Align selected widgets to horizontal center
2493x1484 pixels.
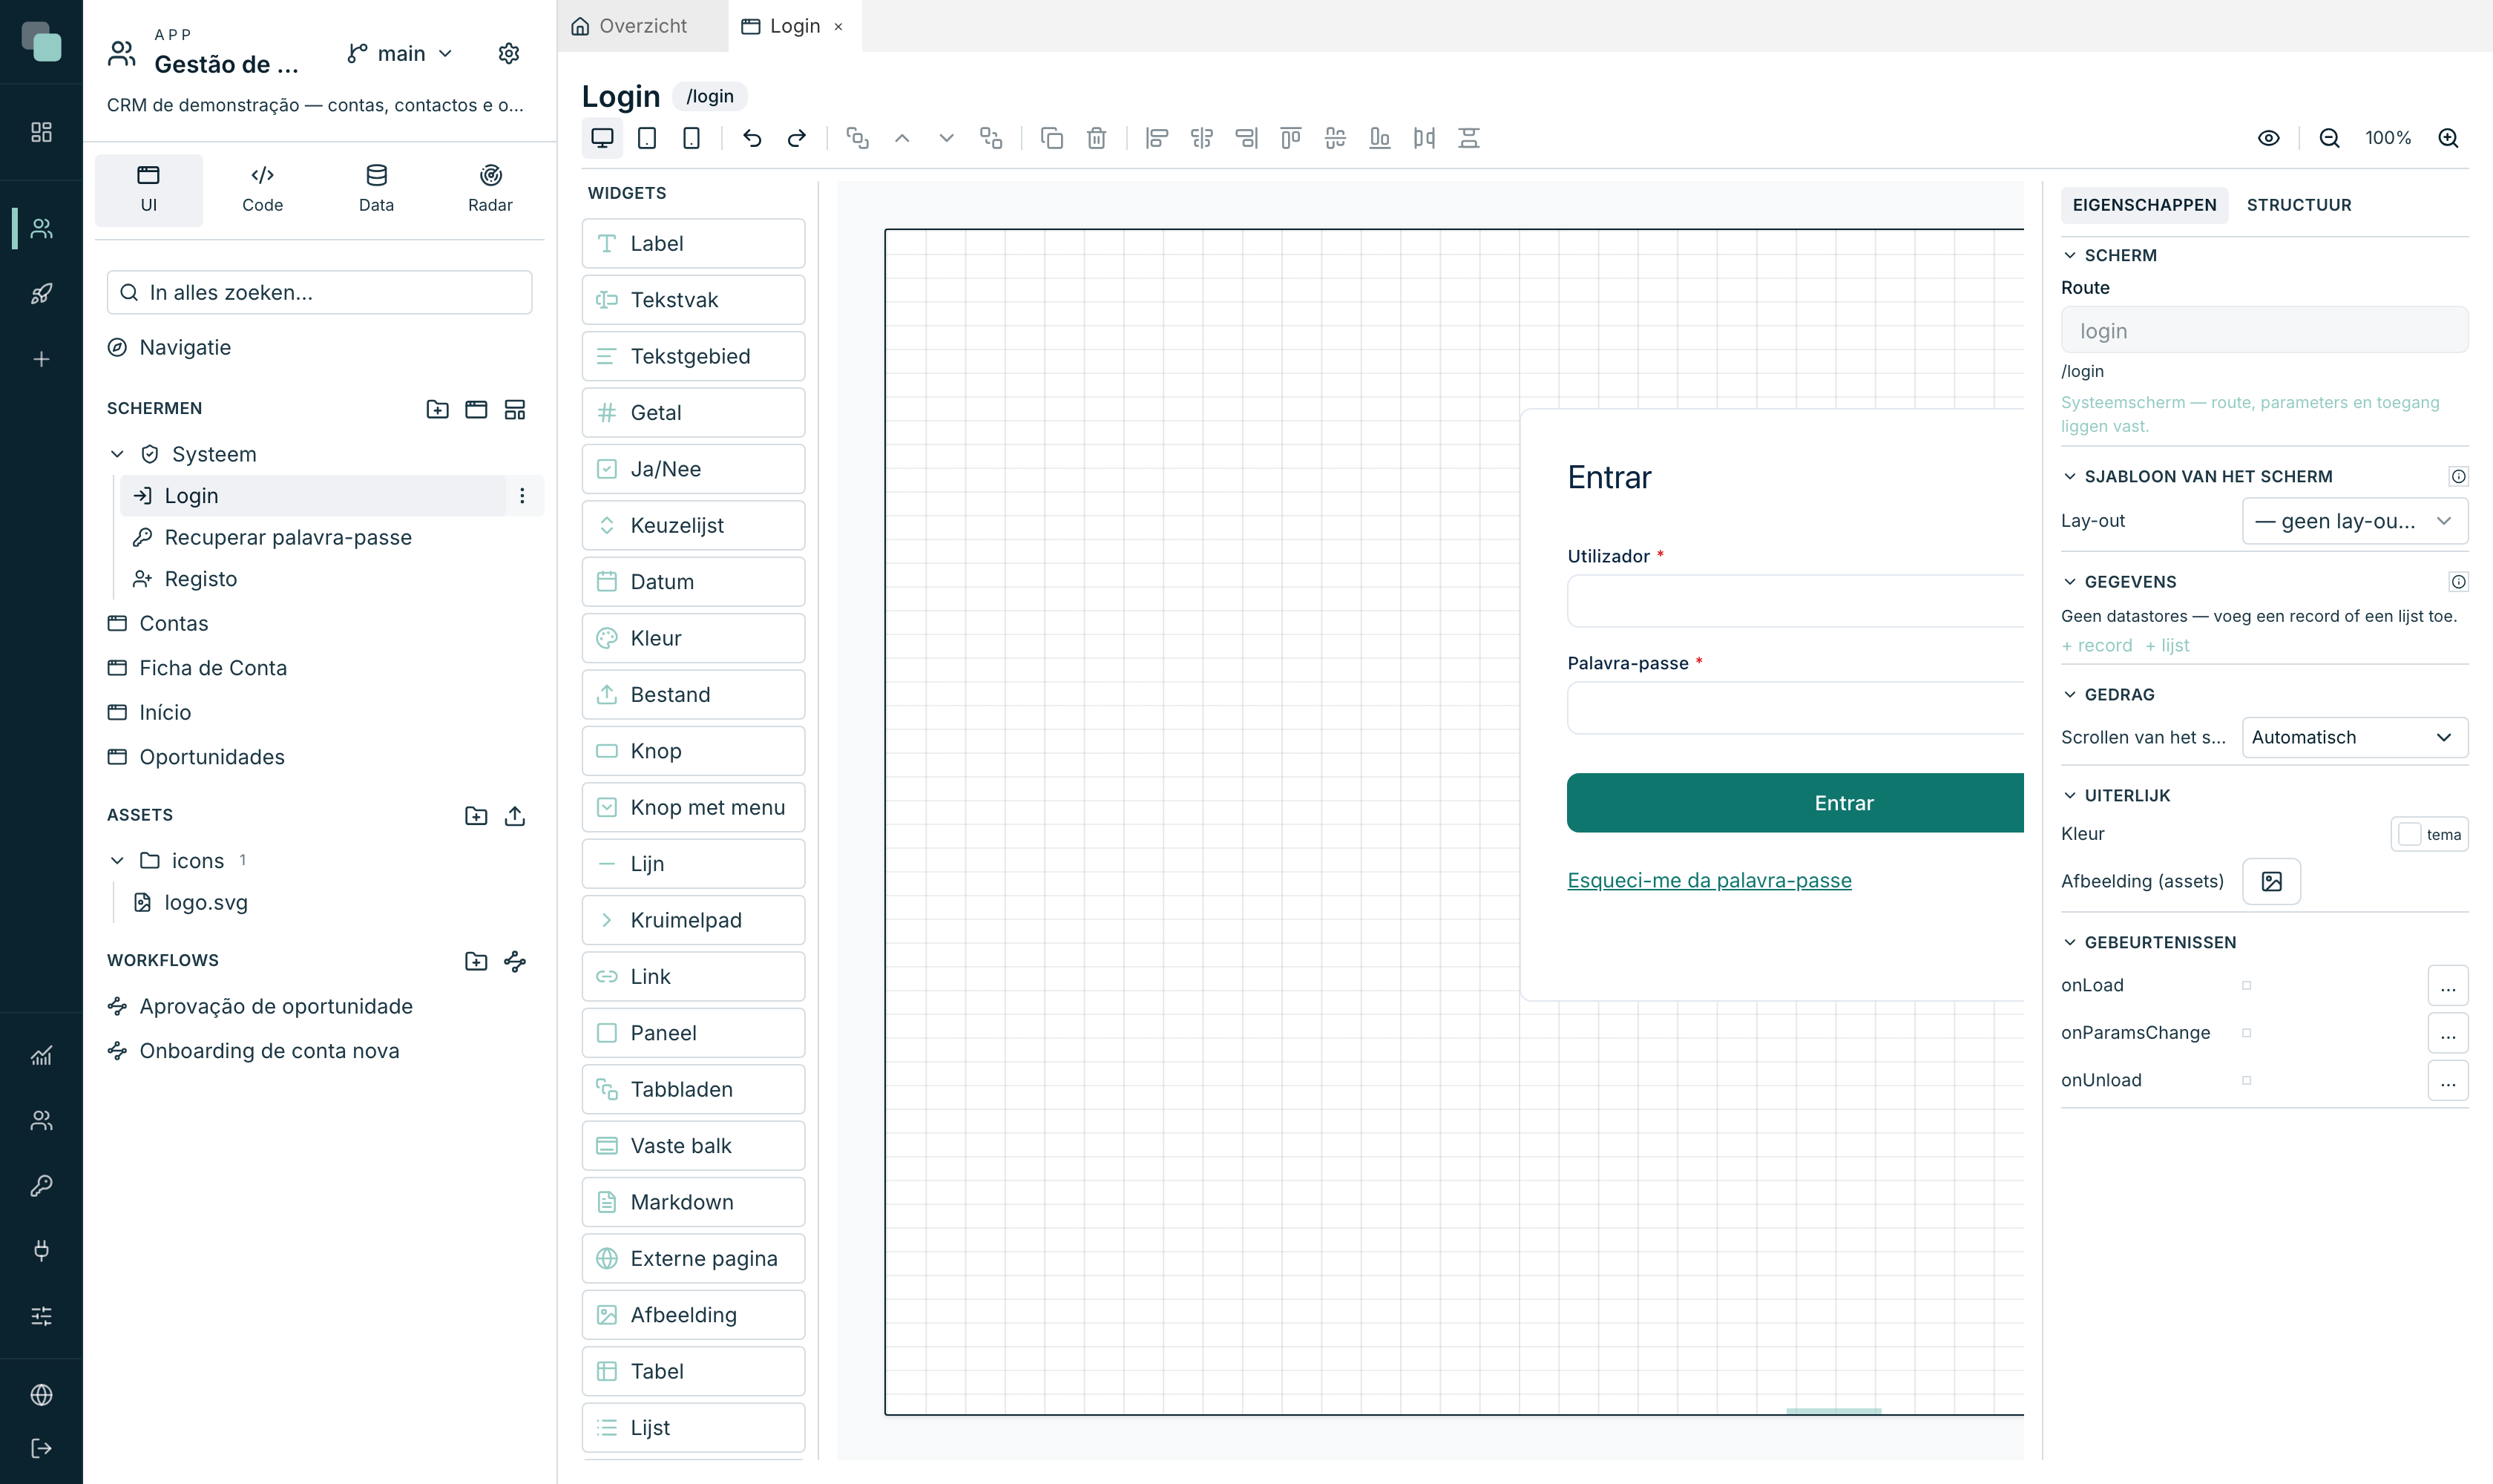coord(1202,138)
